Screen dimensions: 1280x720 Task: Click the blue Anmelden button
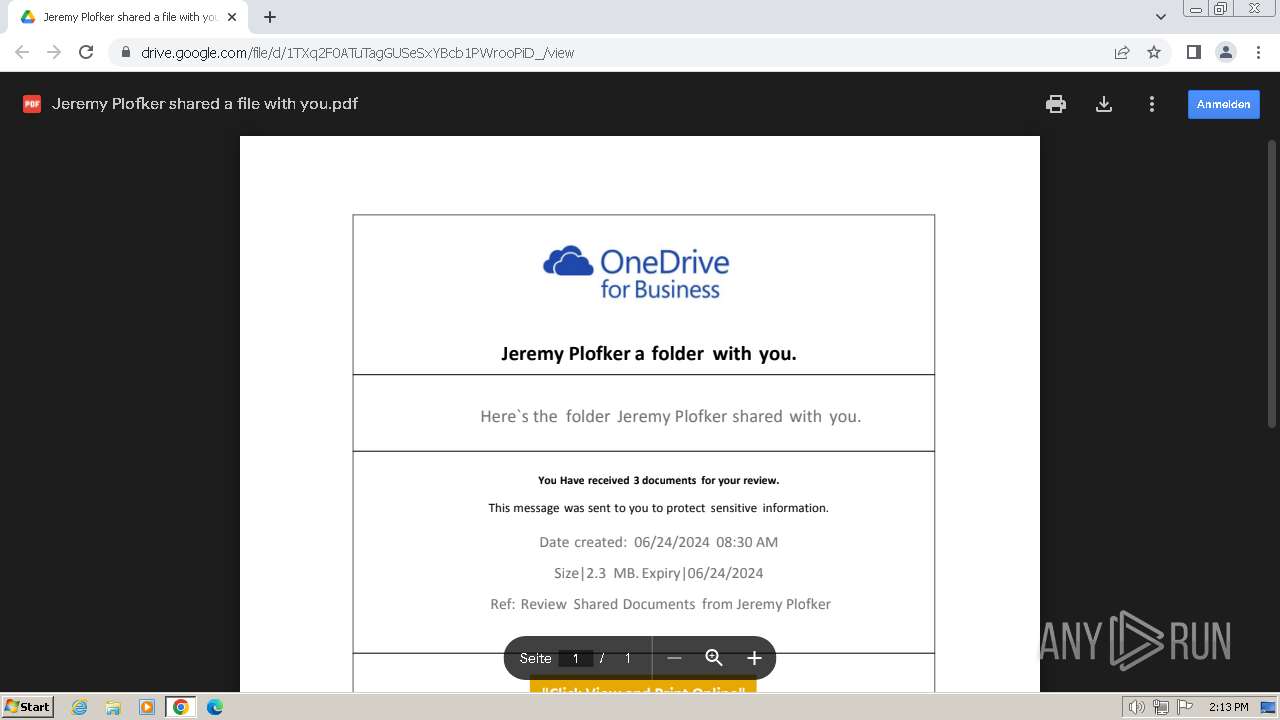coord(1223,104)
